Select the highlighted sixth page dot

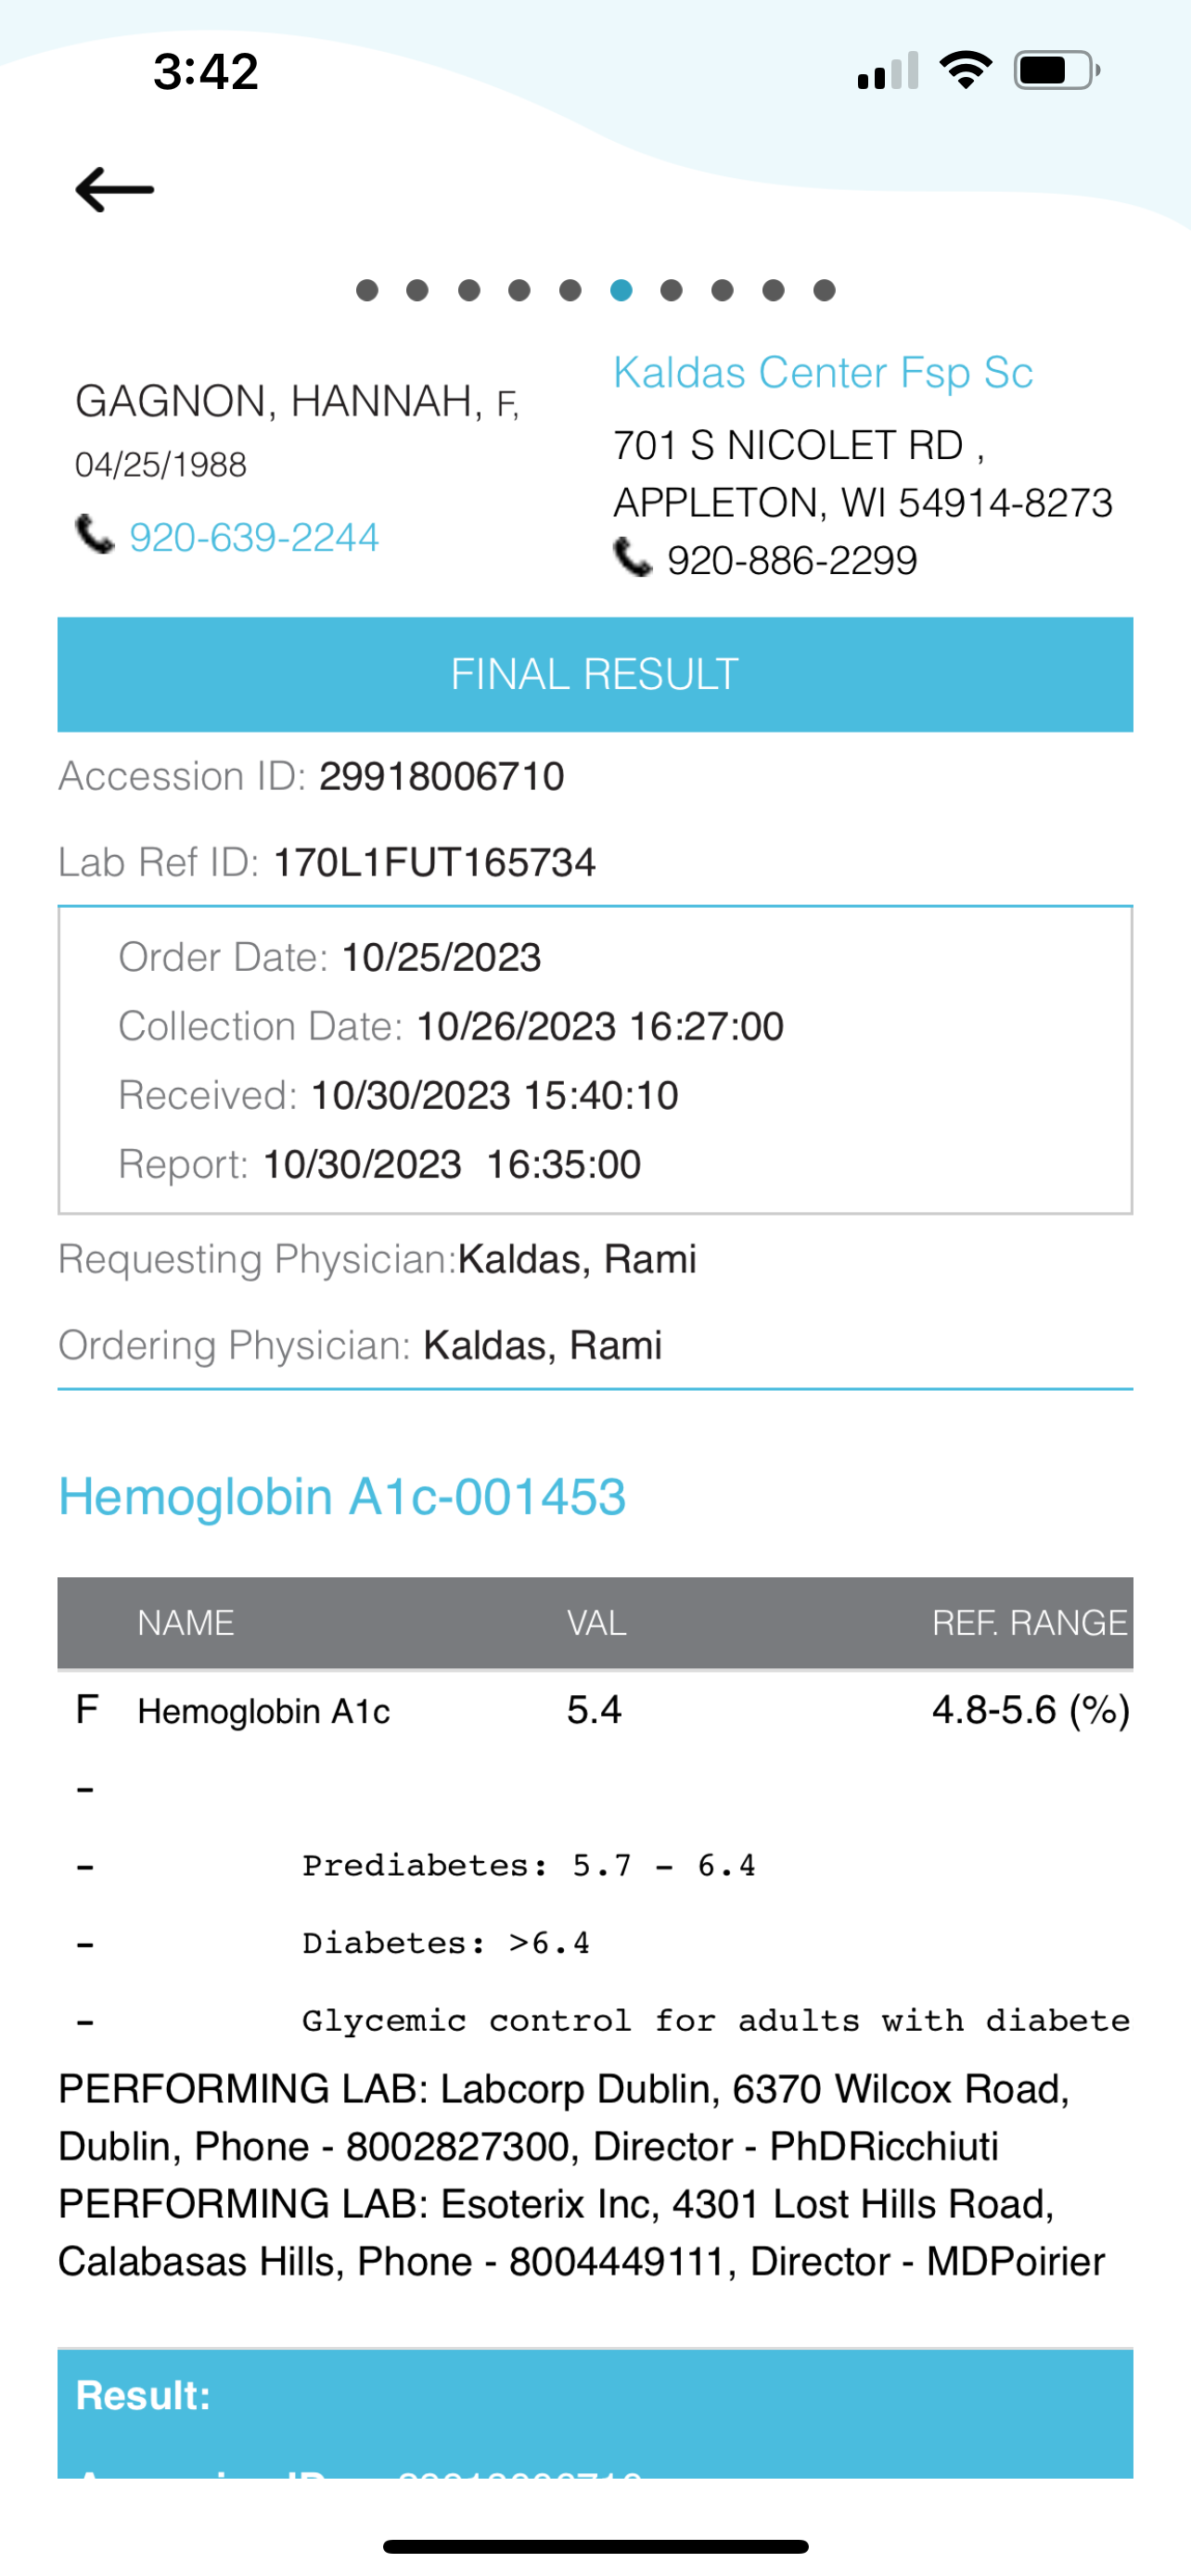click(x=621, y=290)
